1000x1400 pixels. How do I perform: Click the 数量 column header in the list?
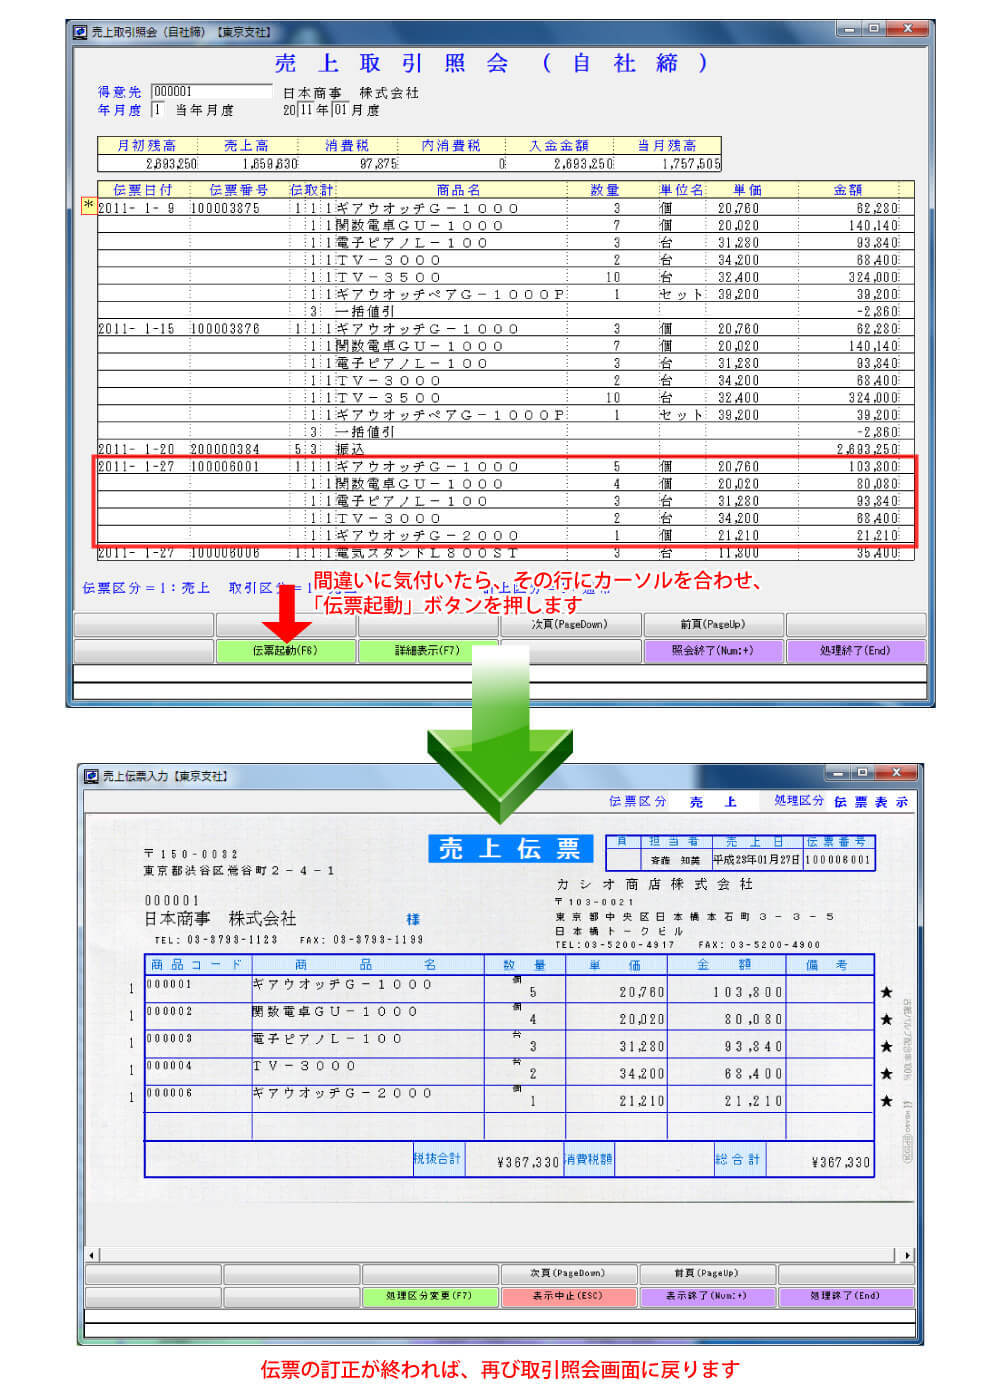pyautogui.click(x=604, y=190)
